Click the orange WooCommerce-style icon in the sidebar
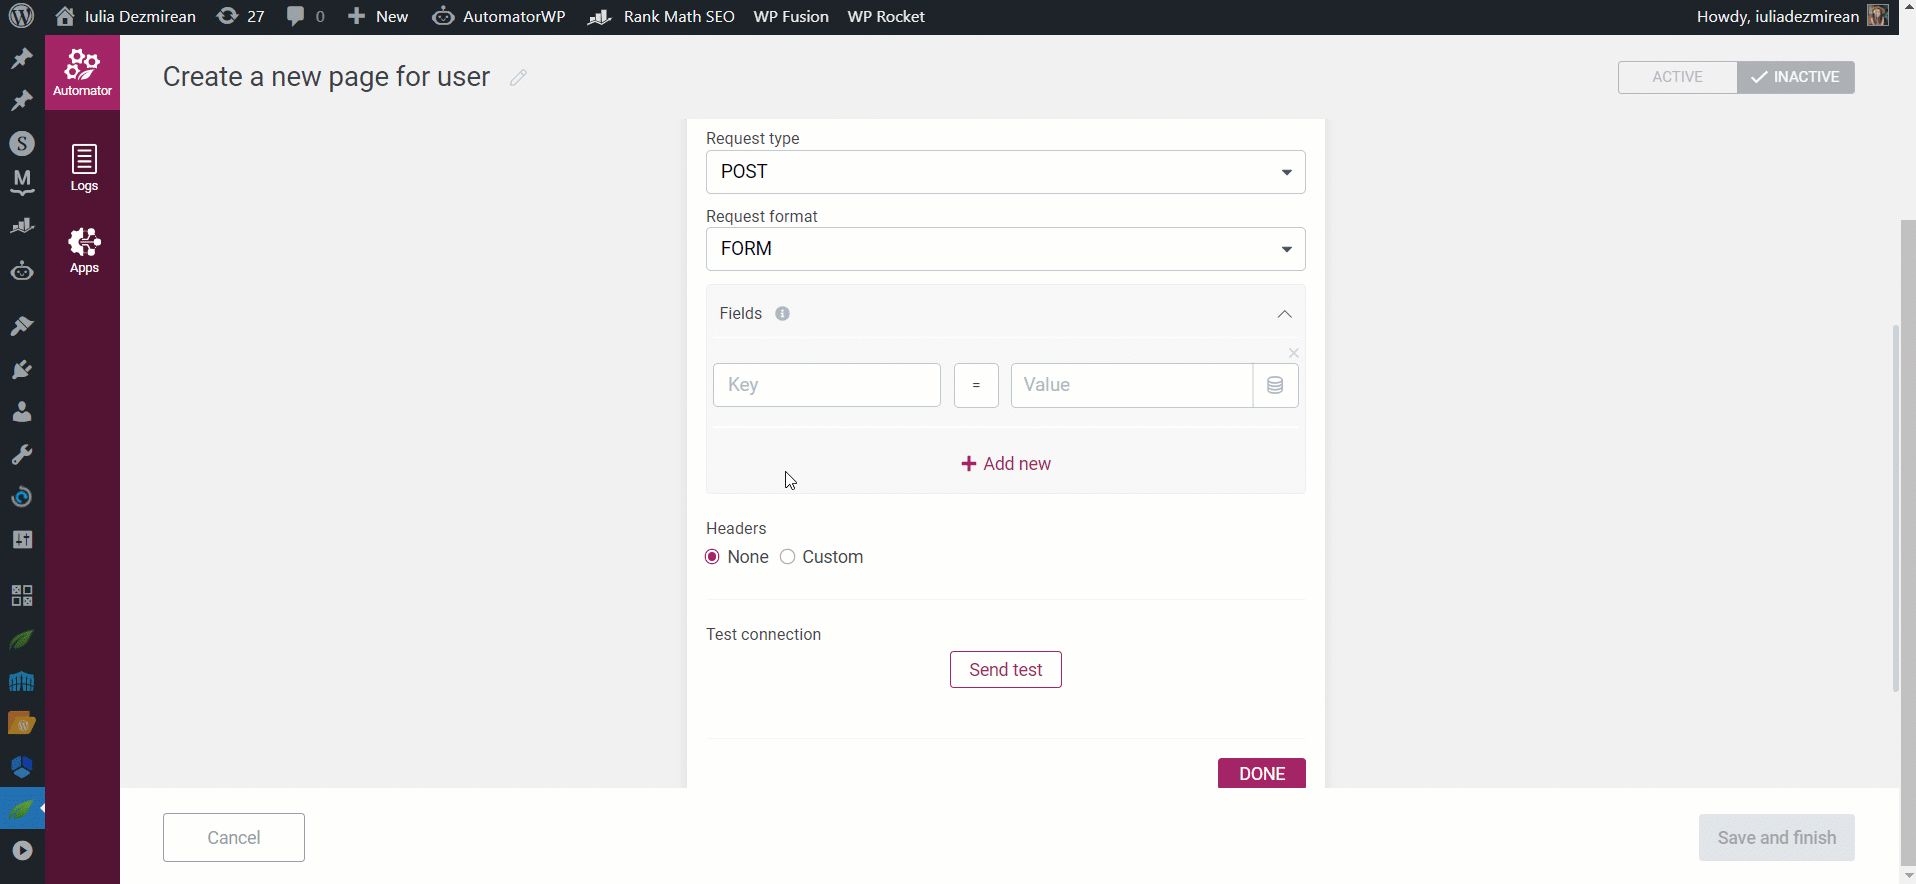1916x884 pixels. tap(22, 723)
